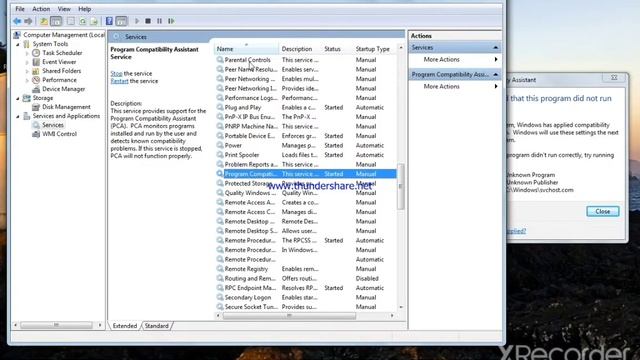Viewport: 640px width, 360px height.
Task: Click the gear icon beside Print Spooler
Action: pos(220,155)
